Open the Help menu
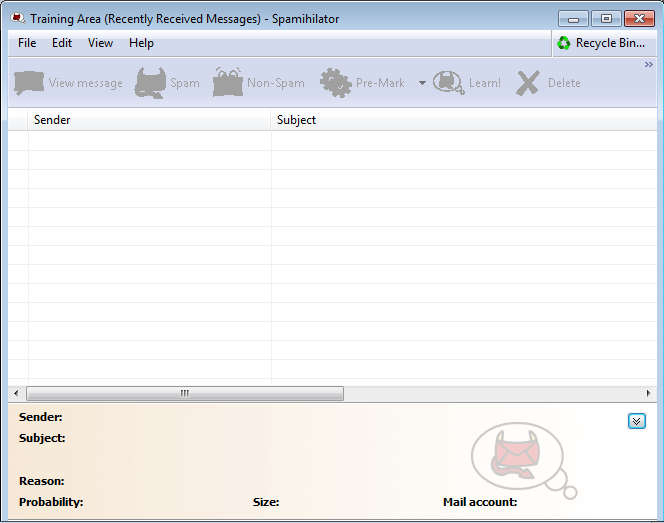 coord(141,43)
